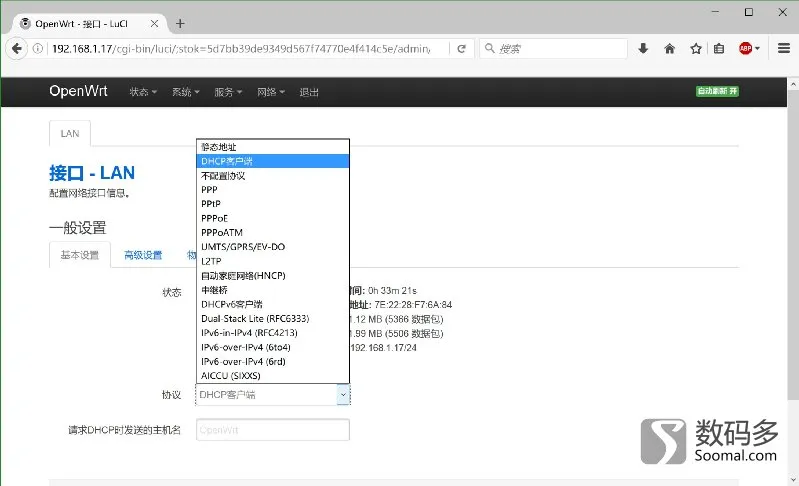This screenshot has width=799, height=486.
Task: Click the scrollbar up arrow
Action: (793, 84)
